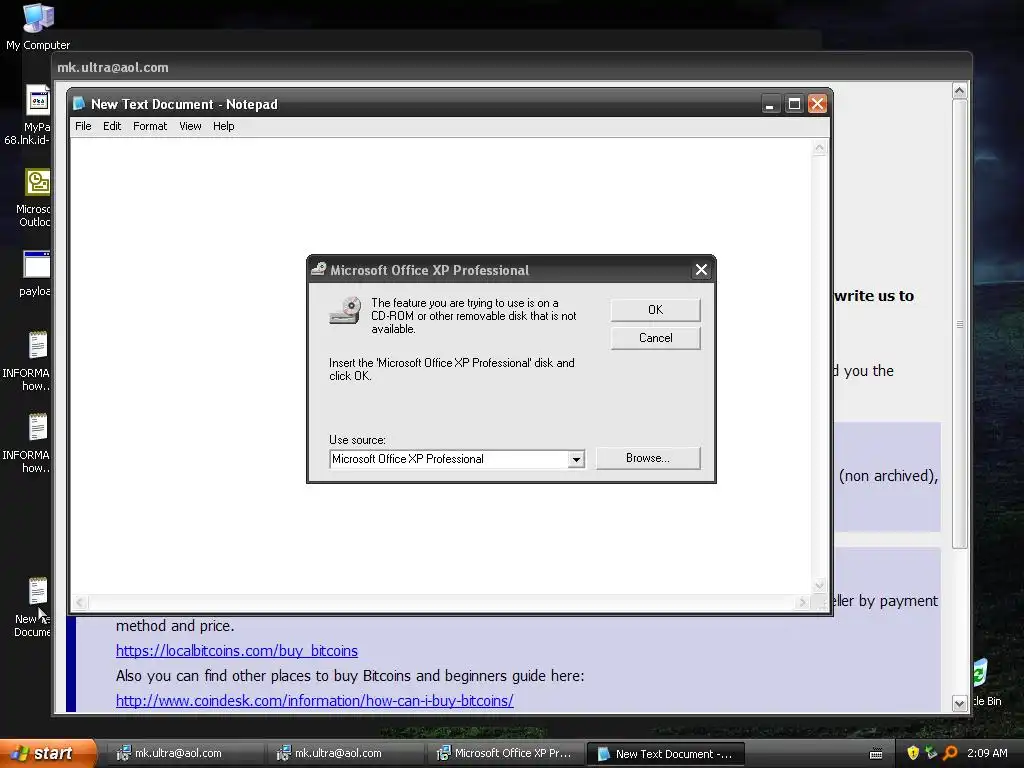Click the mk.ultra@aol.com window title
The height and width of the screenshot is (768, 1024).
click(112, 67)
